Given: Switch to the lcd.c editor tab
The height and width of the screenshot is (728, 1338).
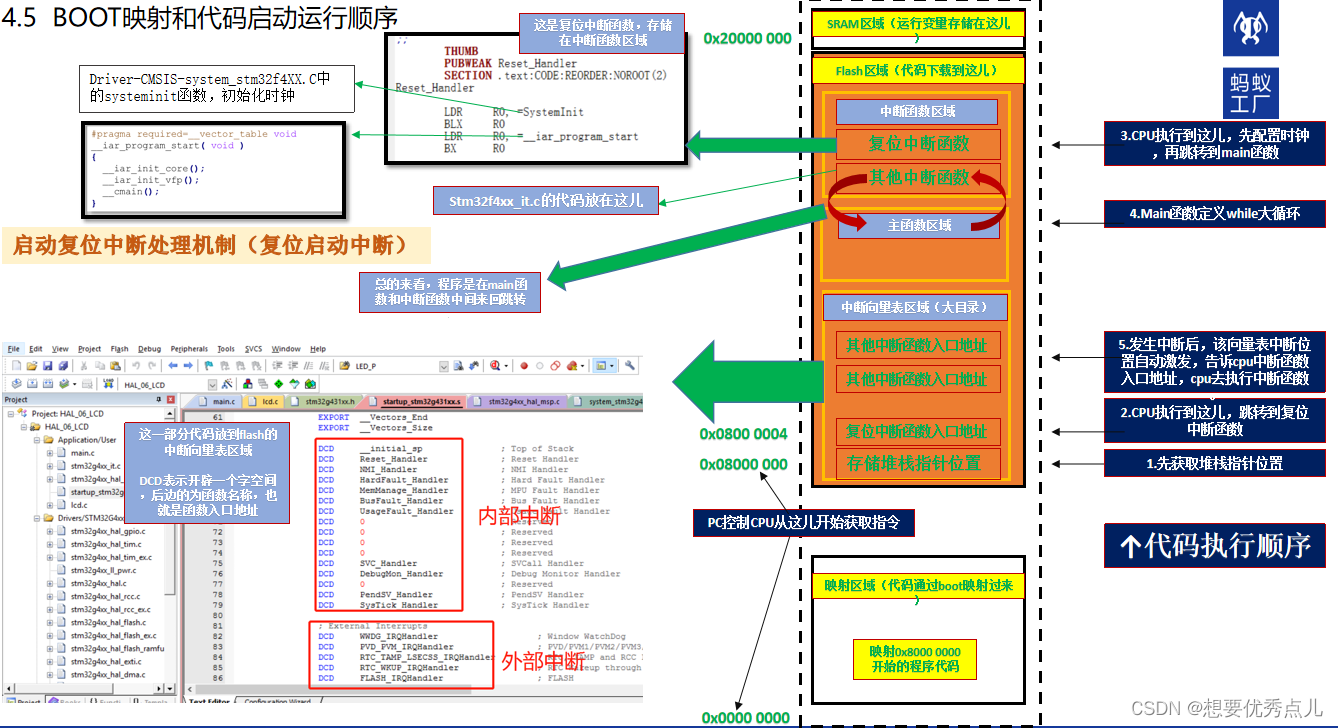Looking at the screenshot, I should coord(264,401).
